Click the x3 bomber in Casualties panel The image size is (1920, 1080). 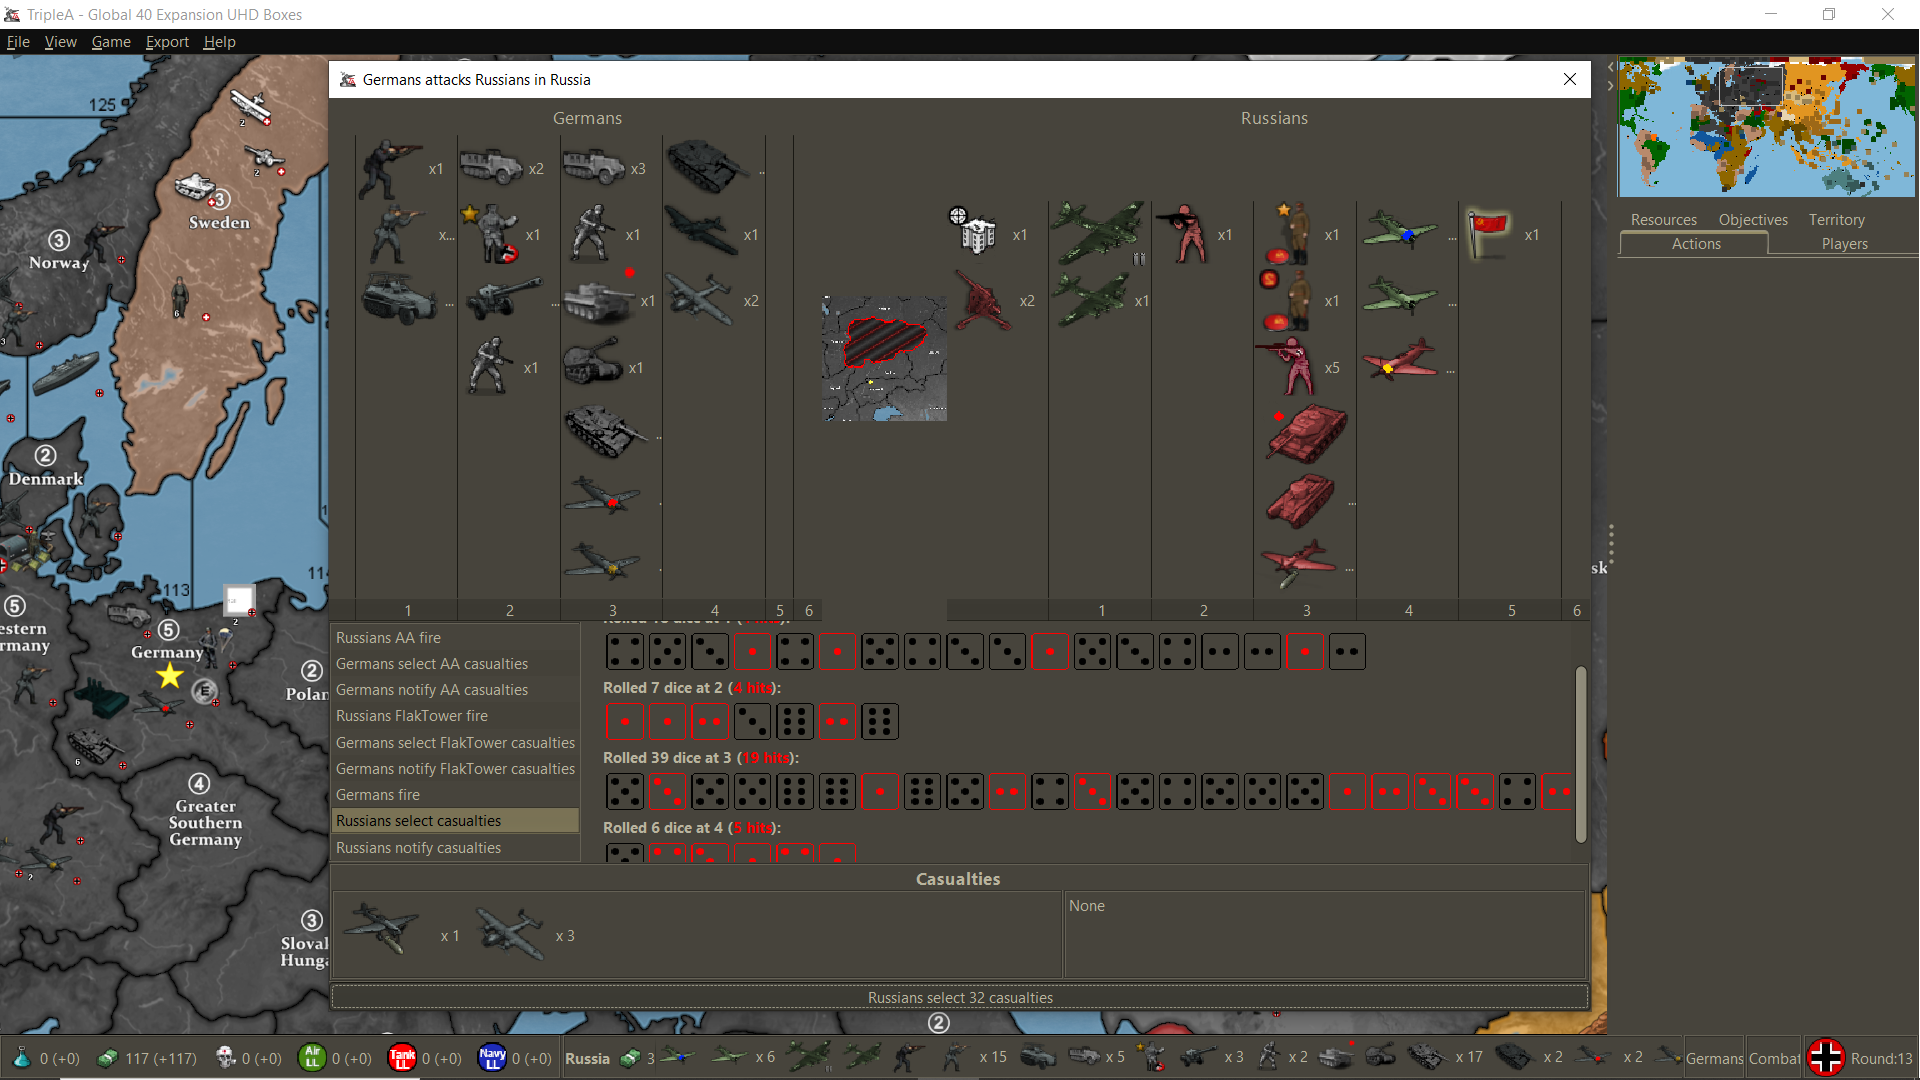(510, 932)
